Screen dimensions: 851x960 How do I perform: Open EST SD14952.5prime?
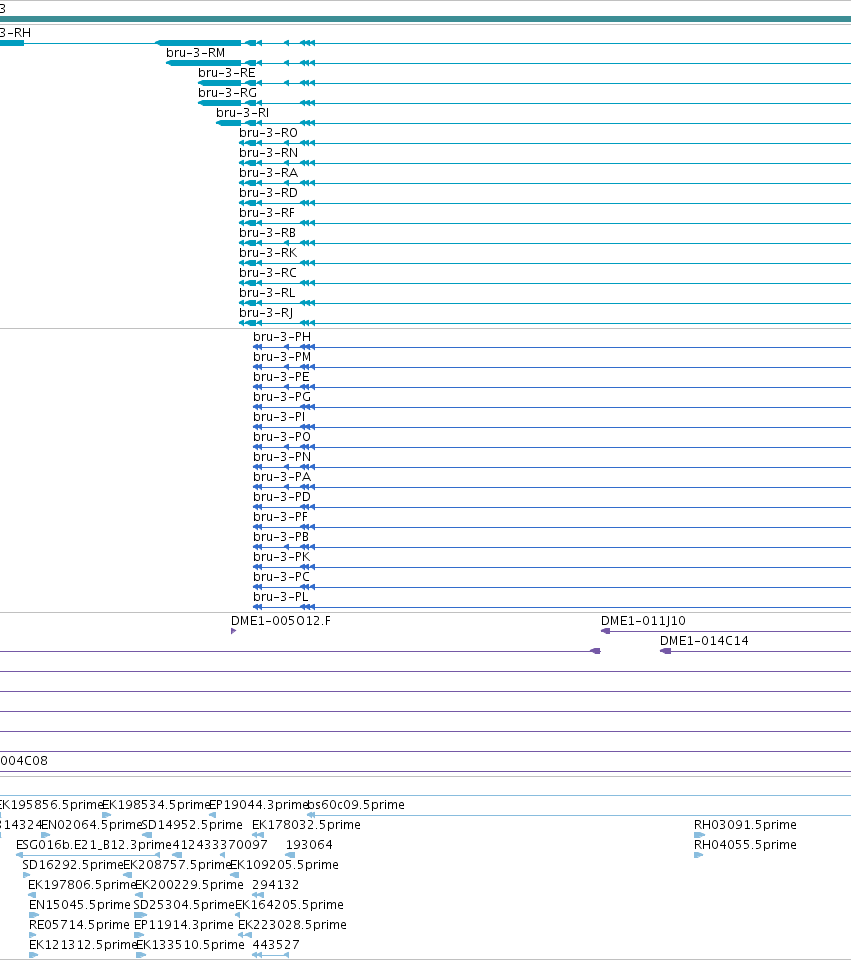tap(192, 825)
